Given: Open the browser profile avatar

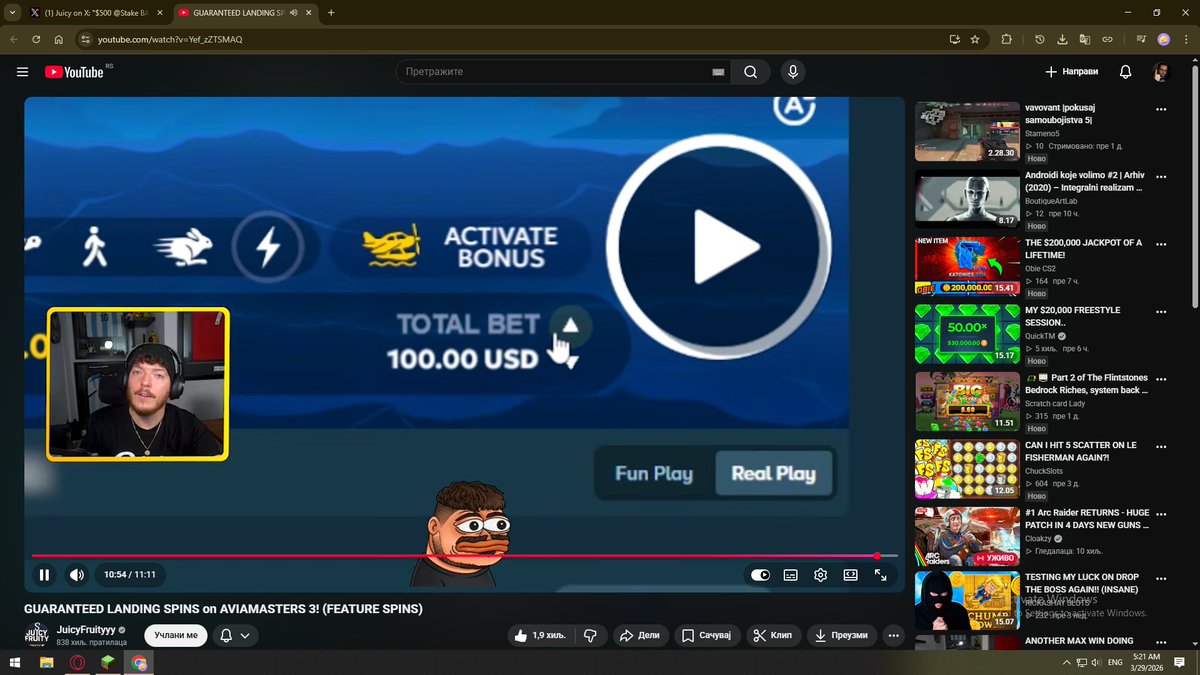Looking at the screenshot, I should click(1164, 39).
